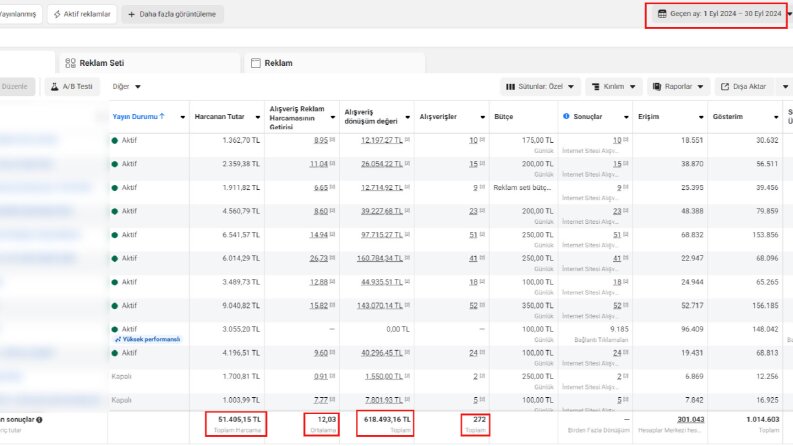Click conversion value 143.070,14 TL
This screenshot has height=446, width=793.
coord(380,305)
